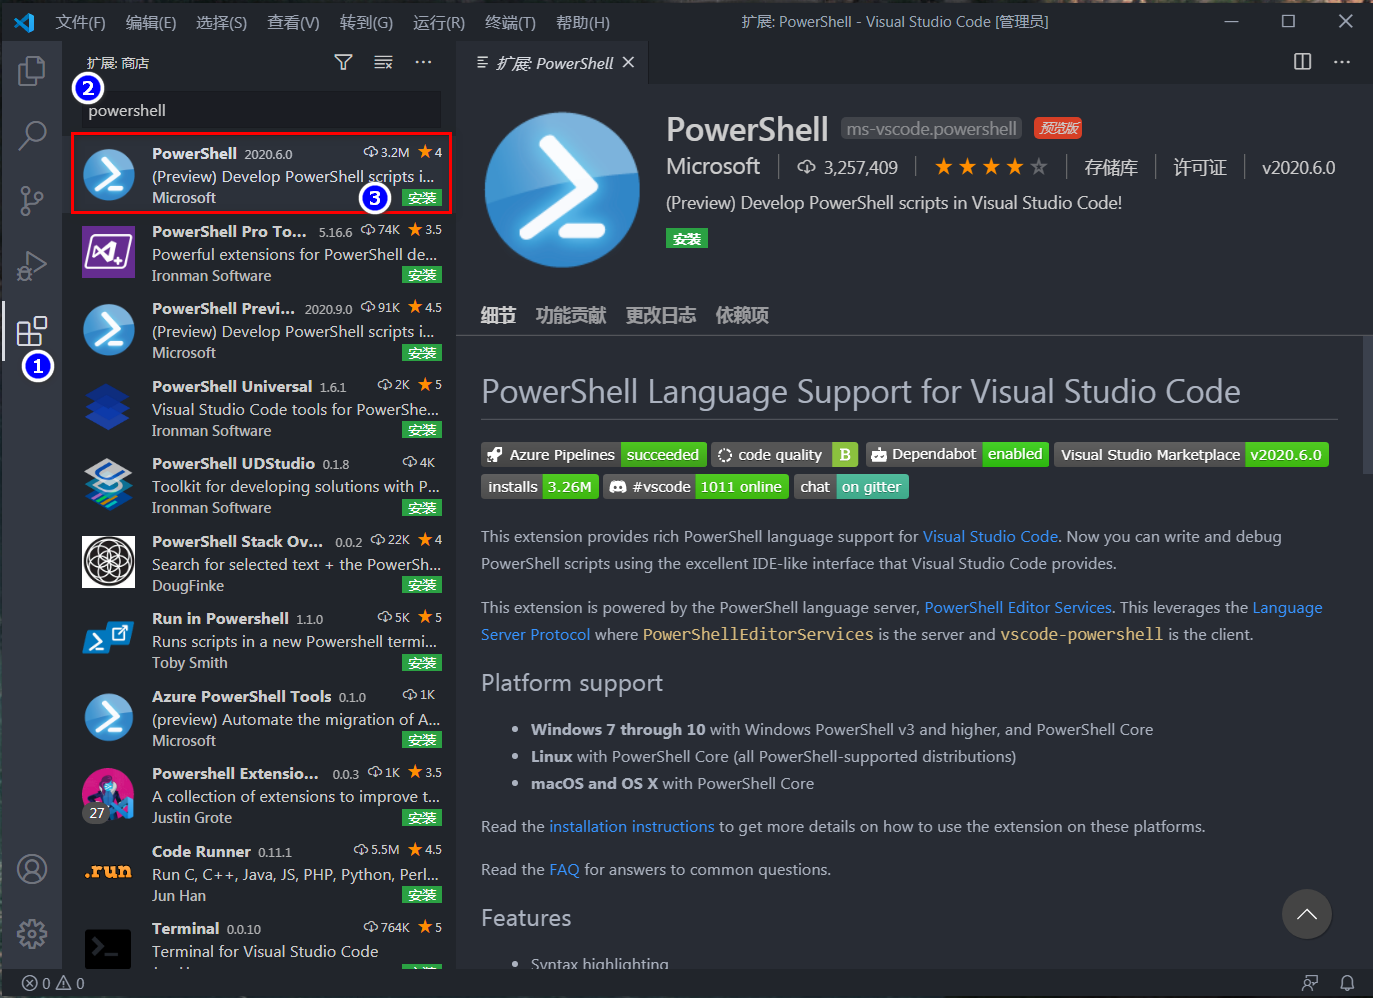Viewport: 1373px width, 998px height.
Task: Open the Visual Studio Code hyperlink
Action: 990,537
